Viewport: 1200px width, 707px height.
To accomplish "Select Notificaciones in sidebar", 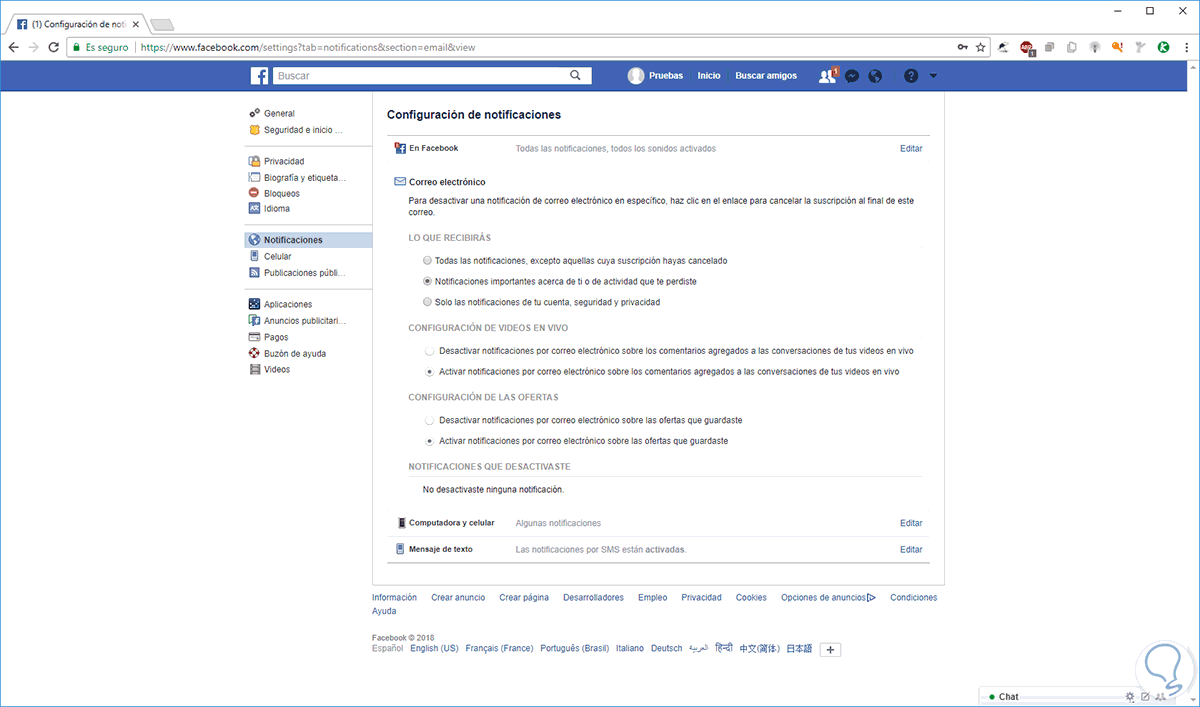I will 308,240.
